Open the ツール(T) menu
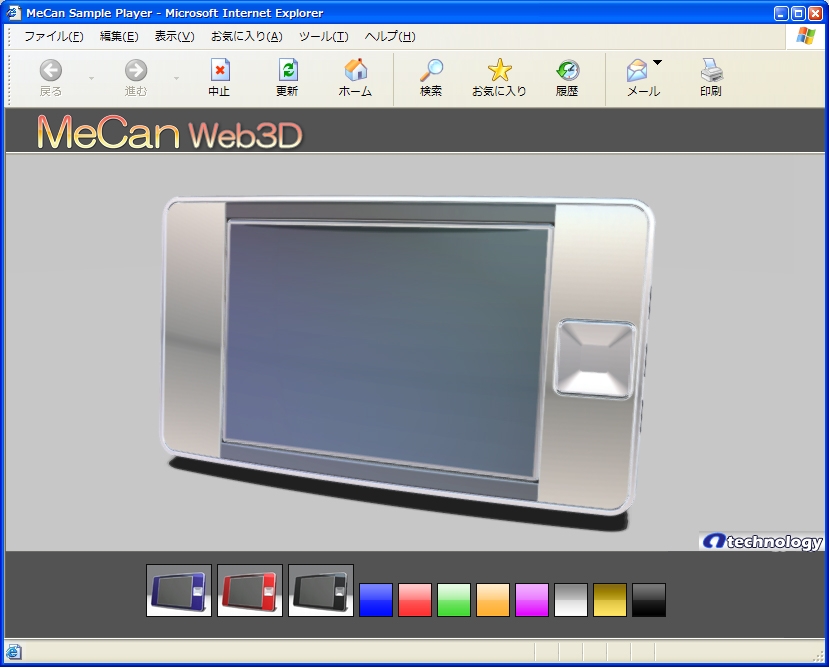 [324, 36]
